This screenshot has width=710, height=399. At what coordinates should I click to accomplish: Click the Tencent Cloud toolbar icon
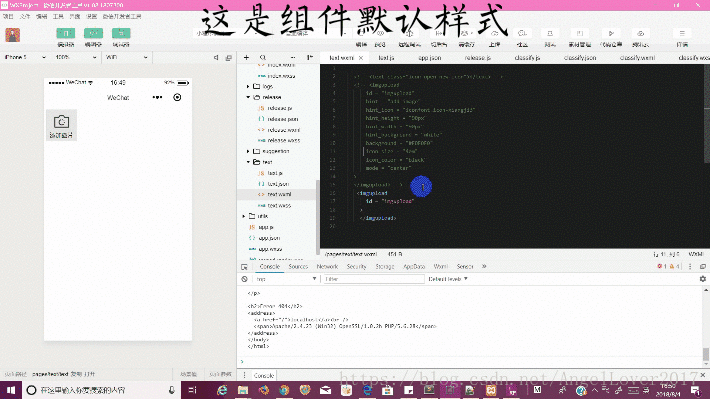(x=641, y=34)
